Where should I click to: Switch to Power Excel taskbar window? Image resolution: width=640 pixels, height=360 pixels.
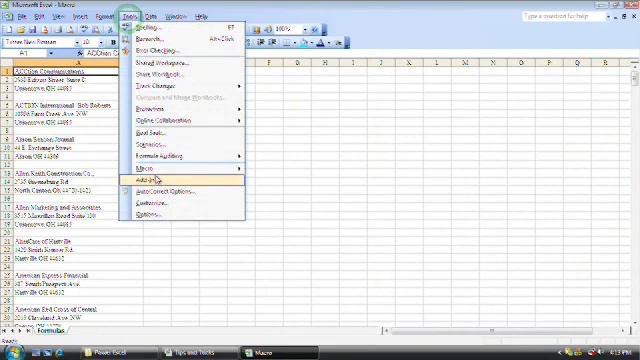(x=118, y=352)
